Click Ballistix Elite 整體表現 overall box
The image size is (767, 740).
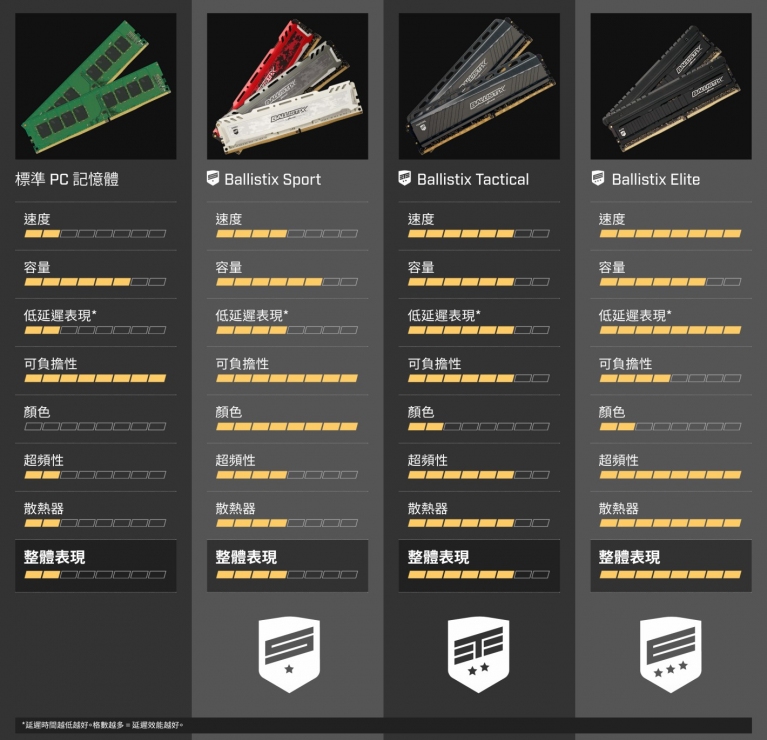tap(671, 566)
